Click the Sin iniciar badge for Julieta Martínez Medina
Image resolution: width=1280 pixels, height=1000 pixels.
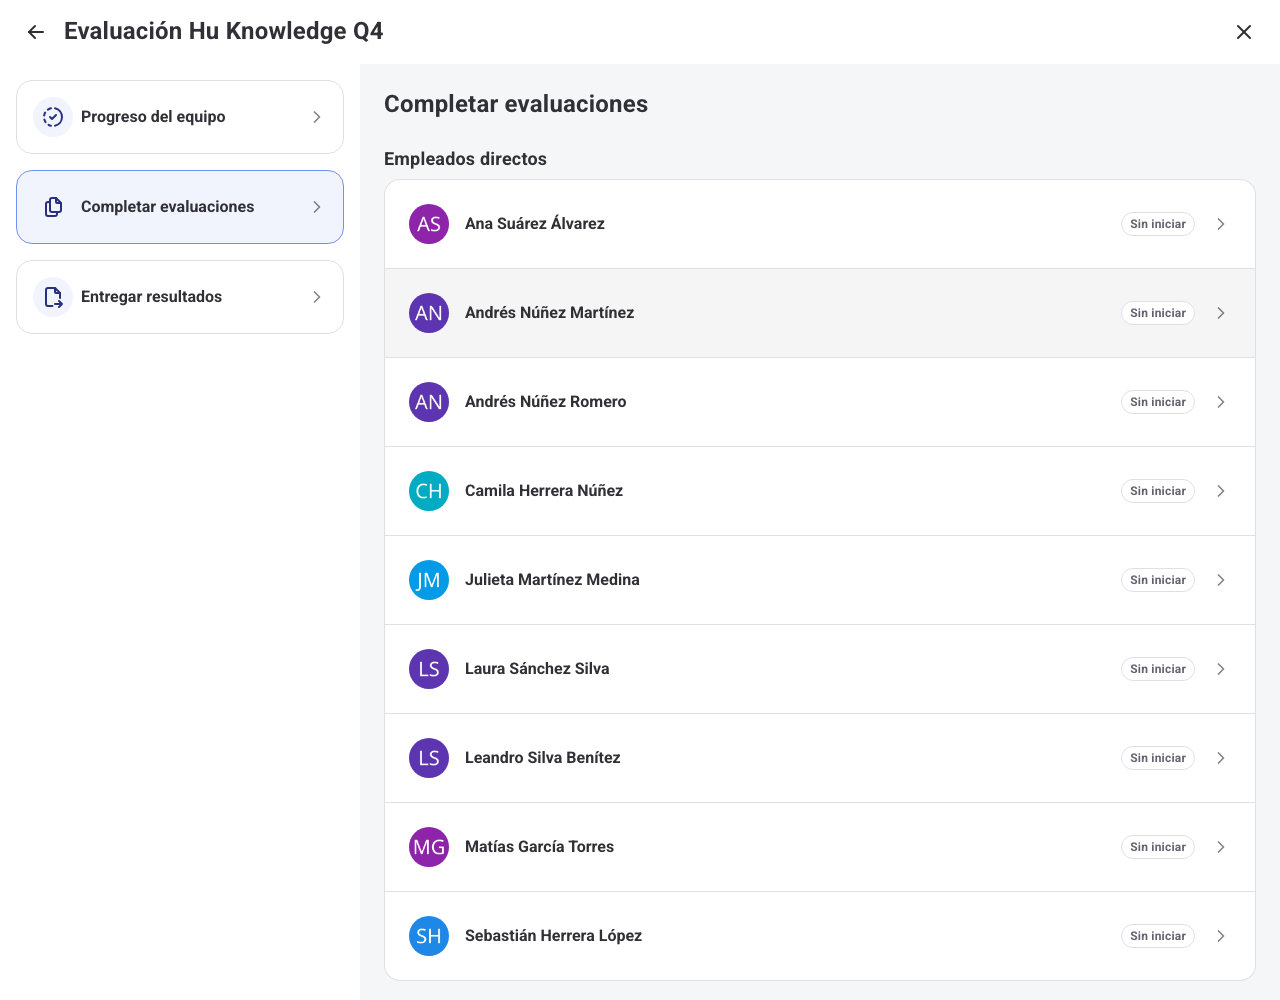pyautogui.click(x=1158, y=580)
